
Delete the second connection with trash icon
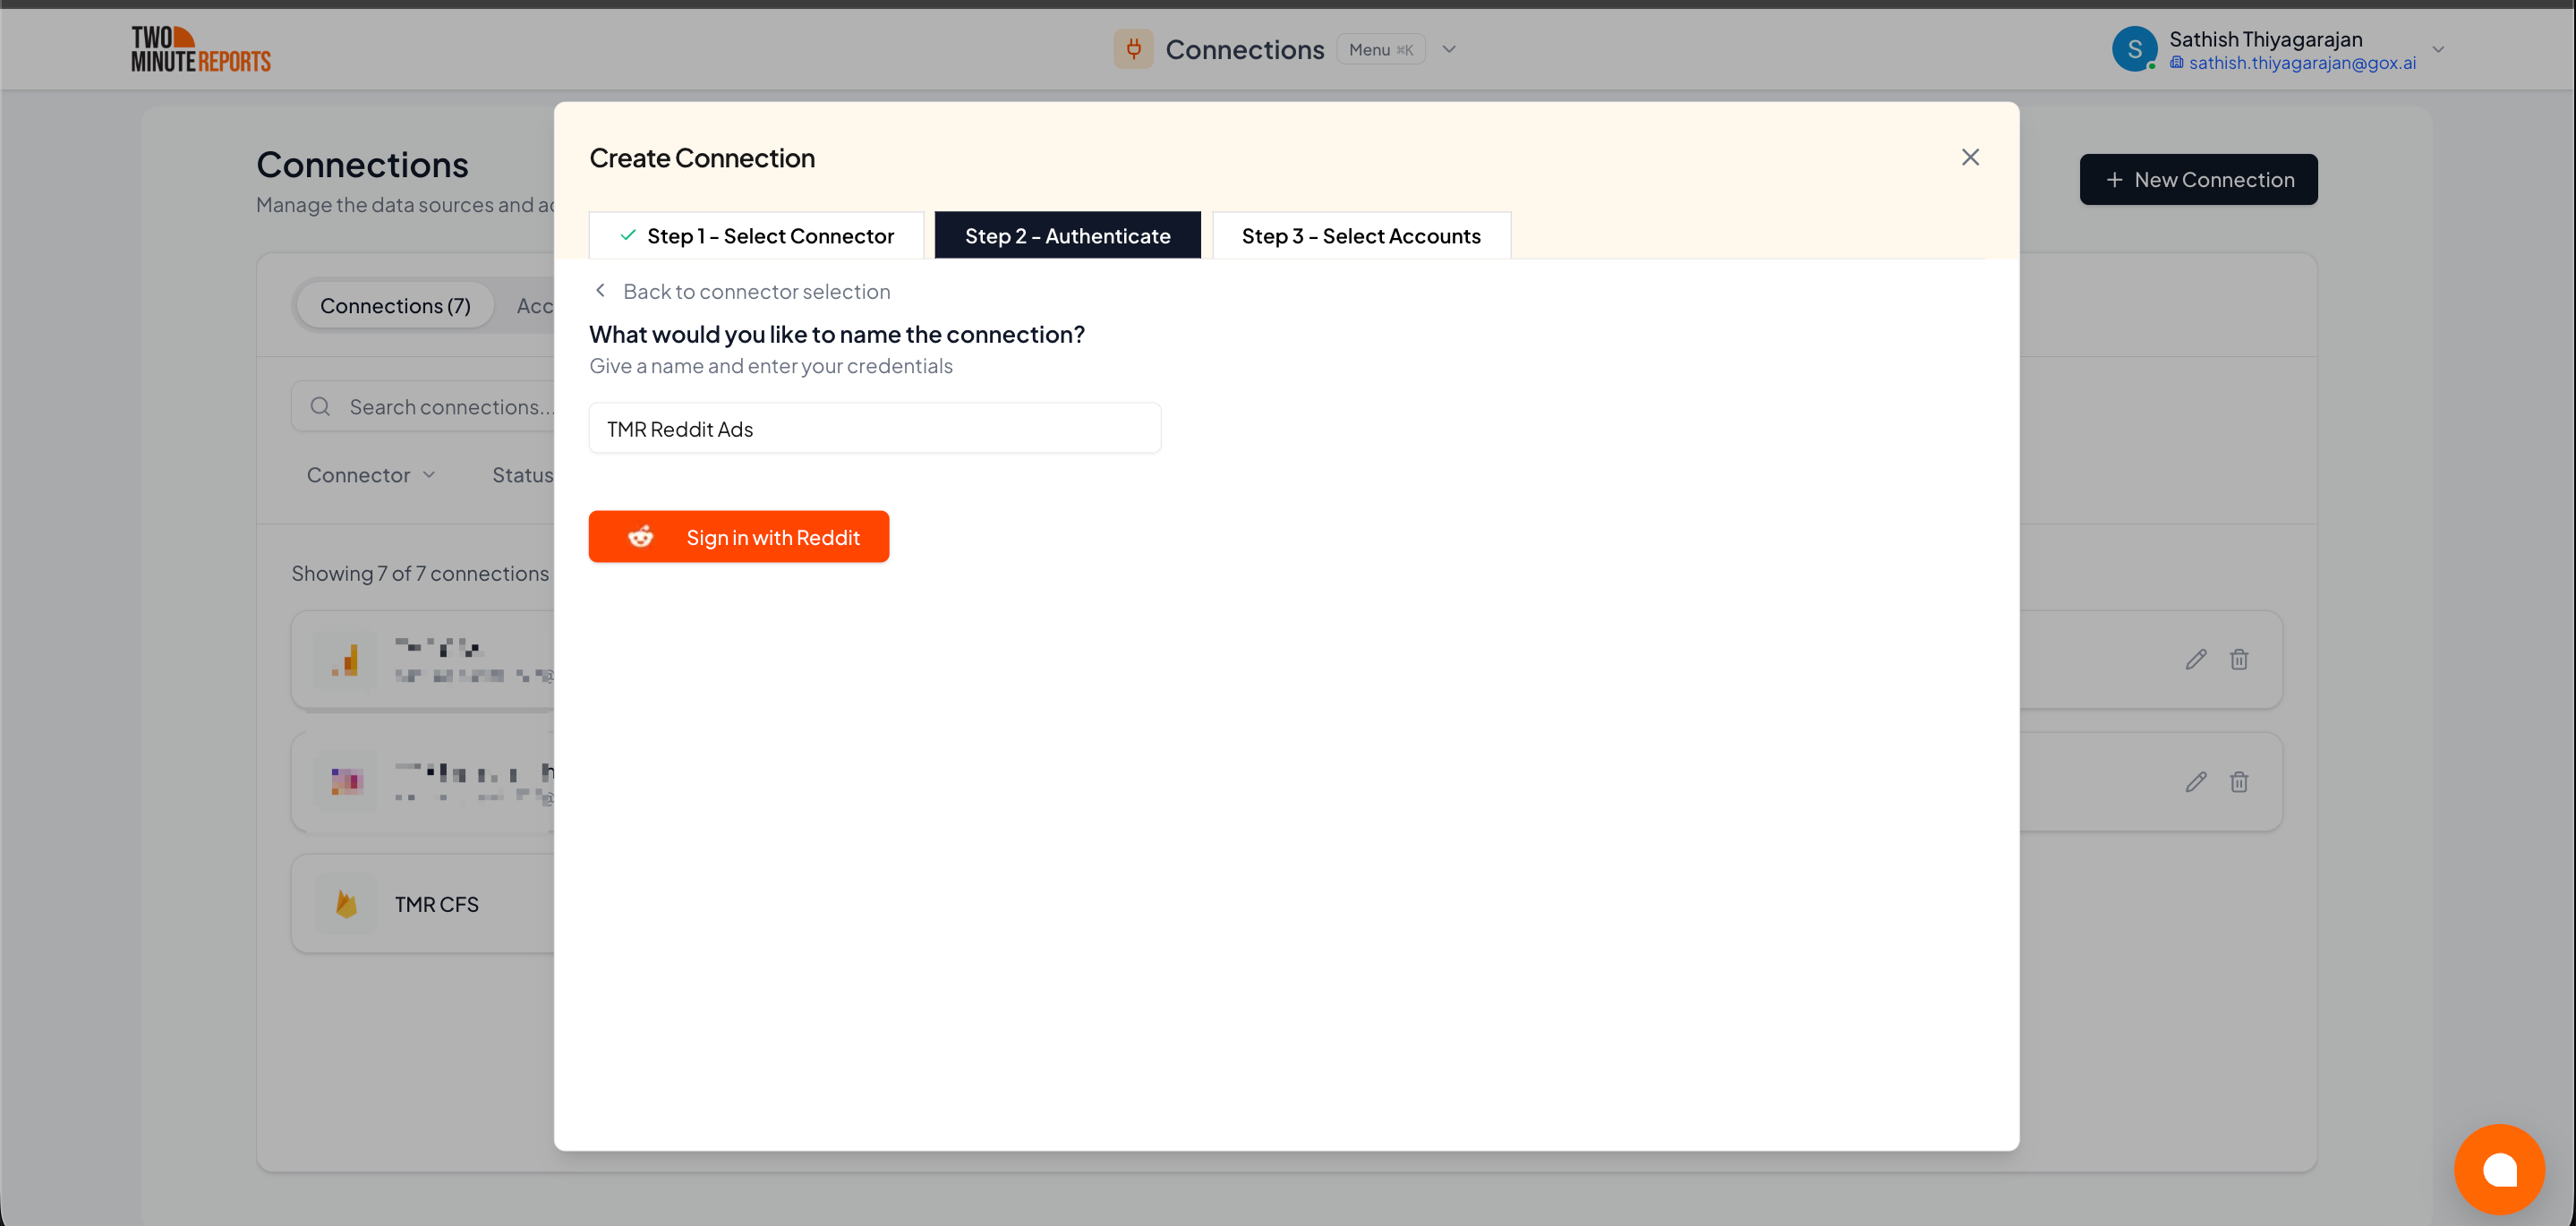click(2239, 782)
